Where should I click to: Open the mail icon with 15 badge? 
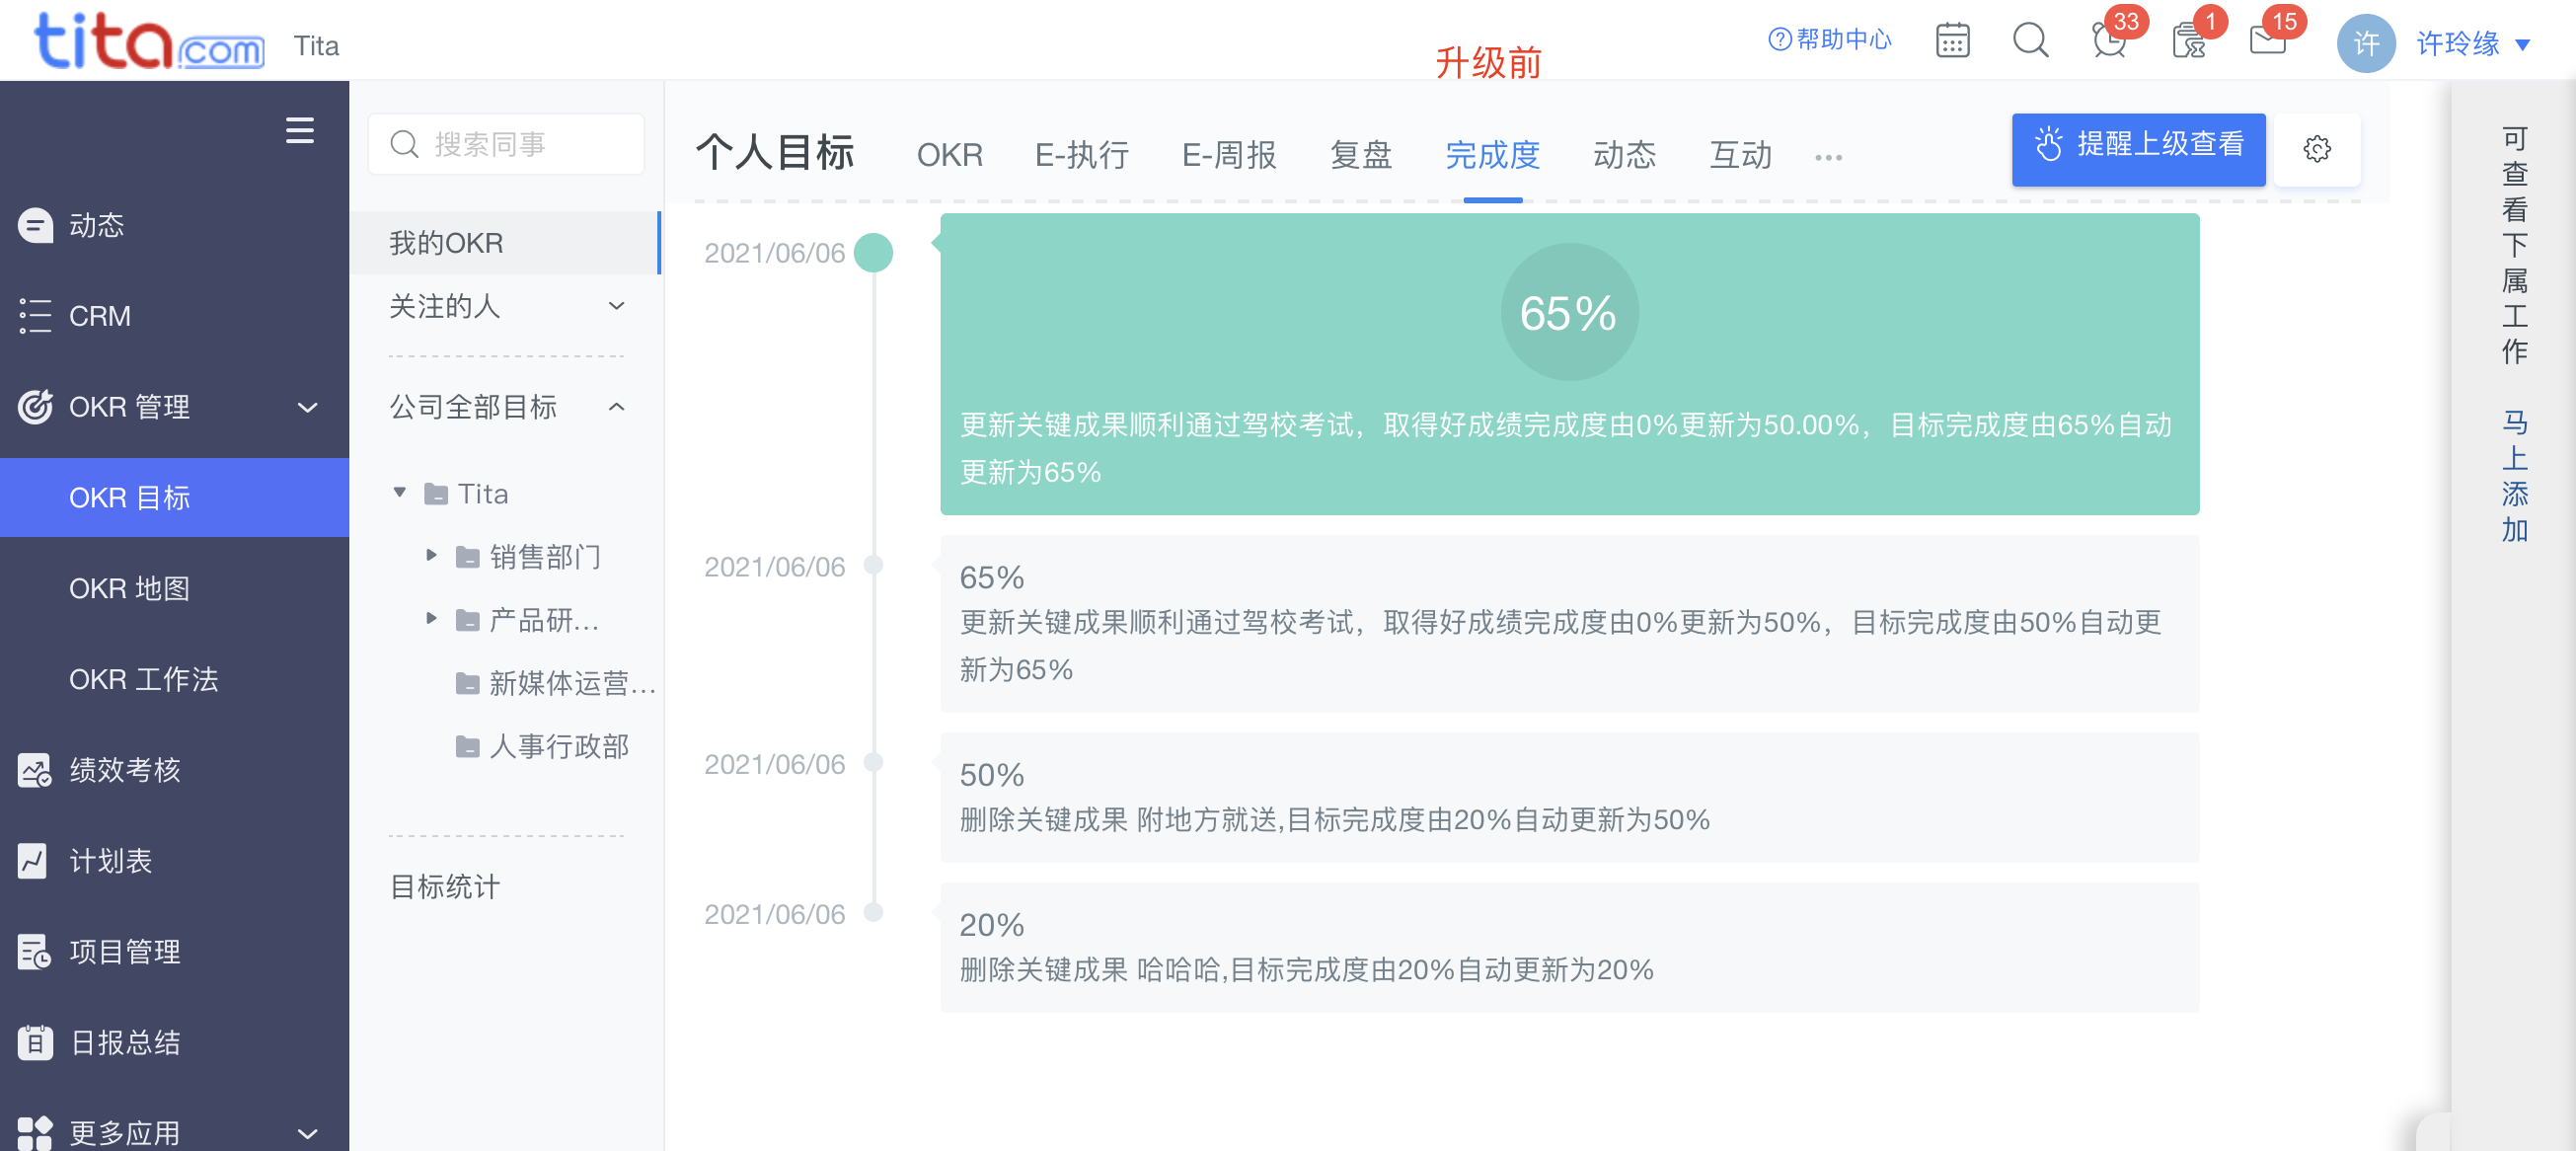(2266, 41)
